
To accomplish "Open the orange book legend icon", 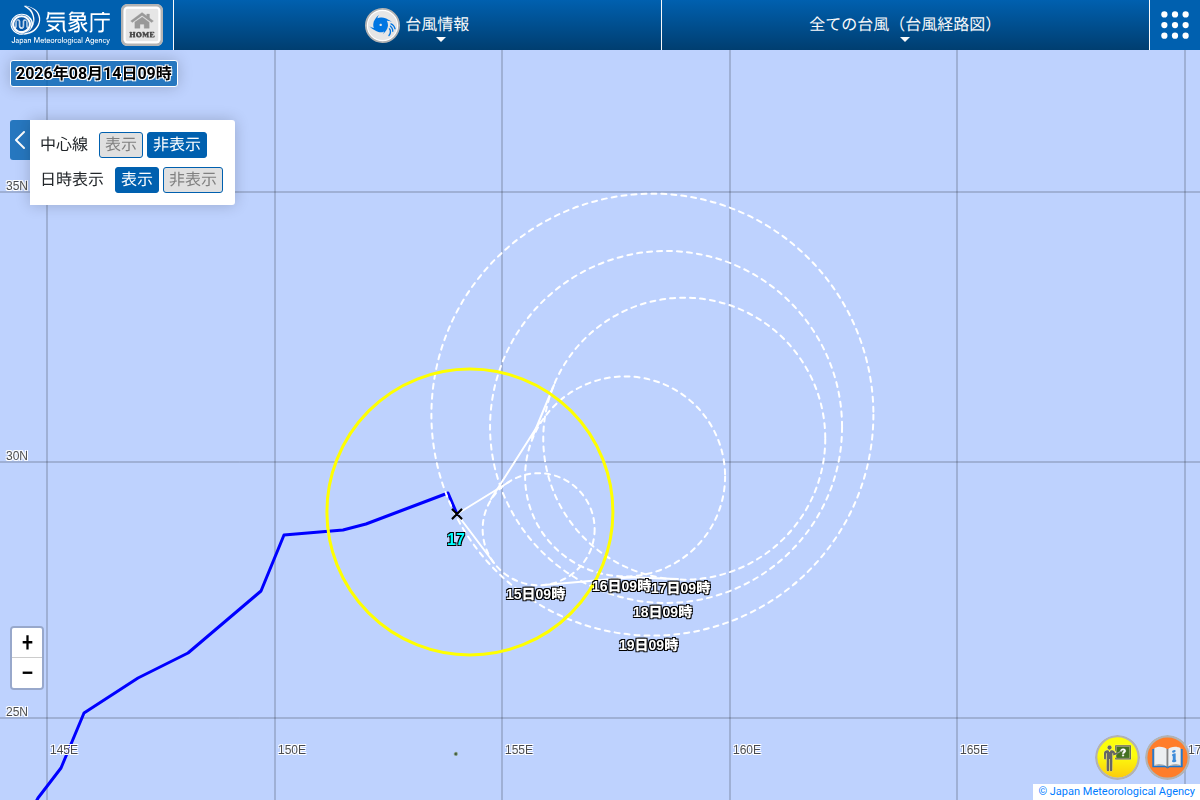I will [1167, 757].
